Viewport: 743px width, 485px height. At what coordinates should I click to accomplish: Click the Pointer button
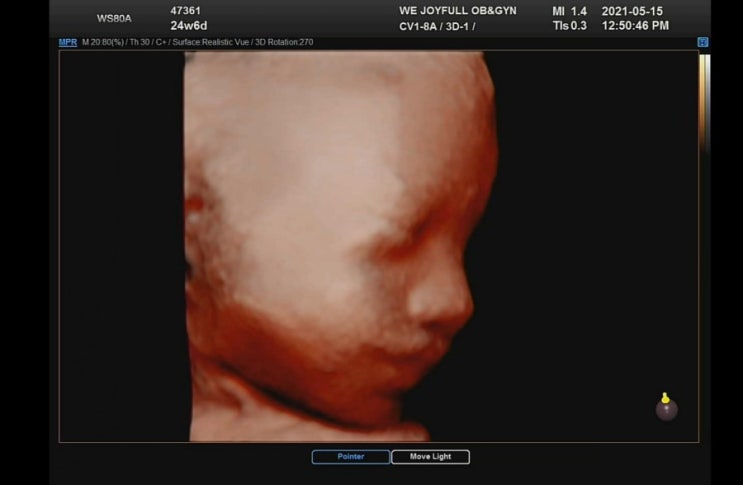point(351,457)
